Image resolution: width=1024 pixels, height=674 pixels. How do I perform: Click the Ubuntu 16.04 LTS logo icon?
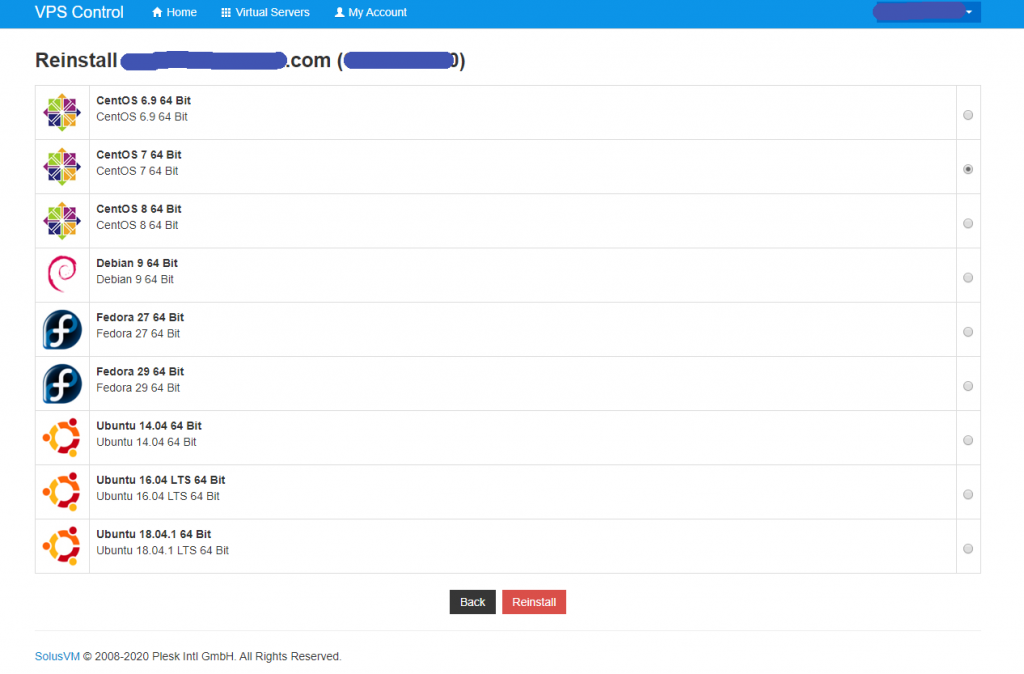(62, 492)
